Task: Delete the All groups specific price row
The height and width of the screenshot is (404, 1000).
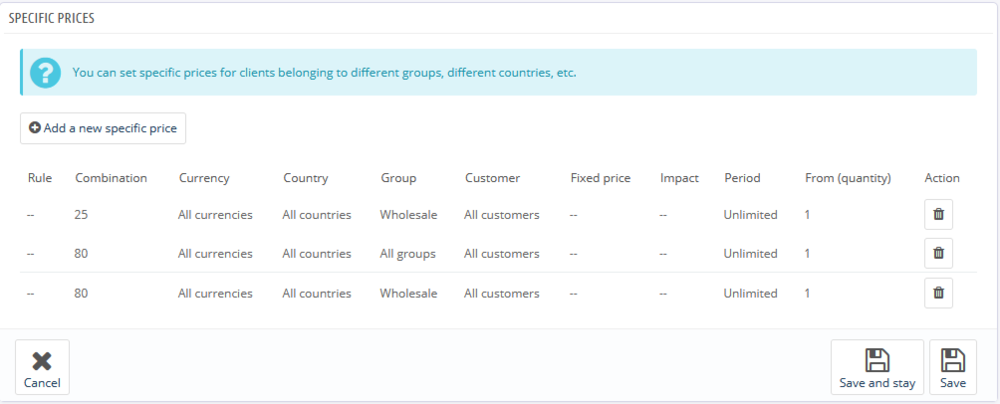Action: point(938,253)
